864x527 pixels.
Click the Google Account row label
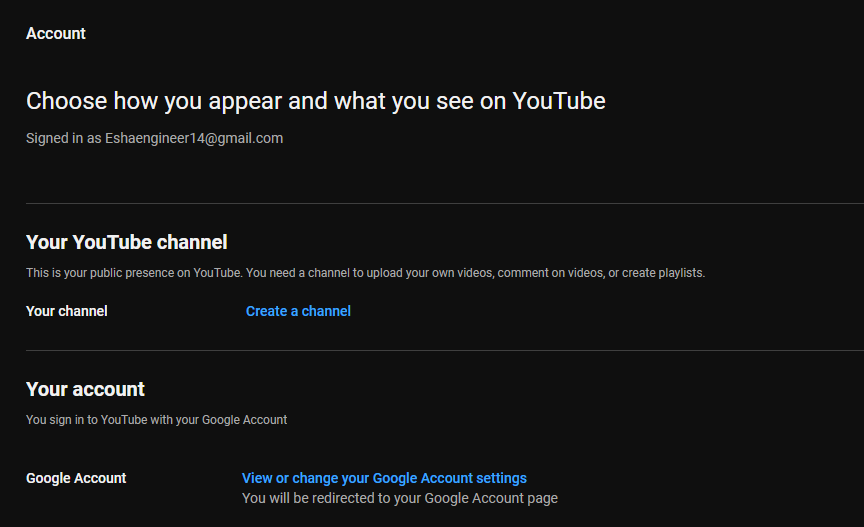pos(76,478)
